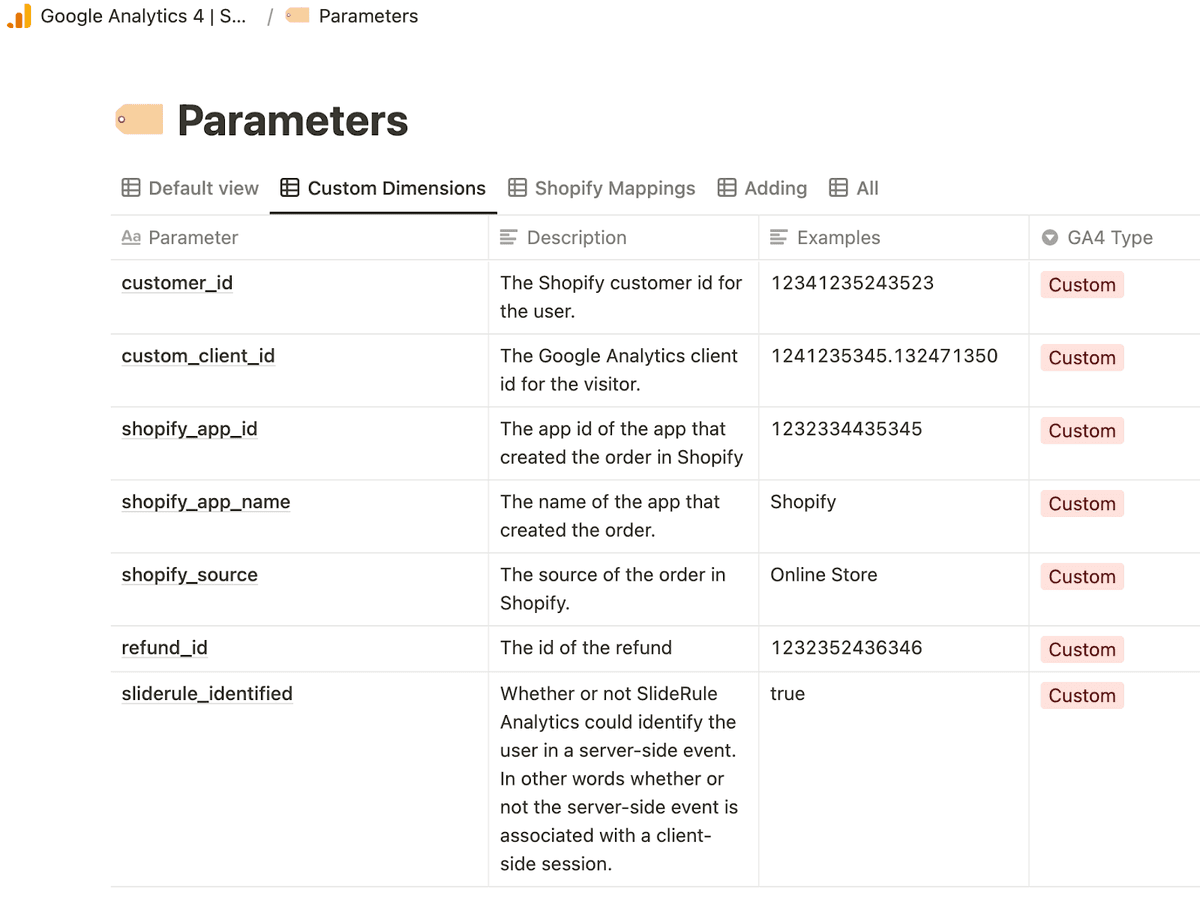Viewport: 1200px width, 899px height.
Task: Open the customer_id parameter page
Action: point(177,283)
